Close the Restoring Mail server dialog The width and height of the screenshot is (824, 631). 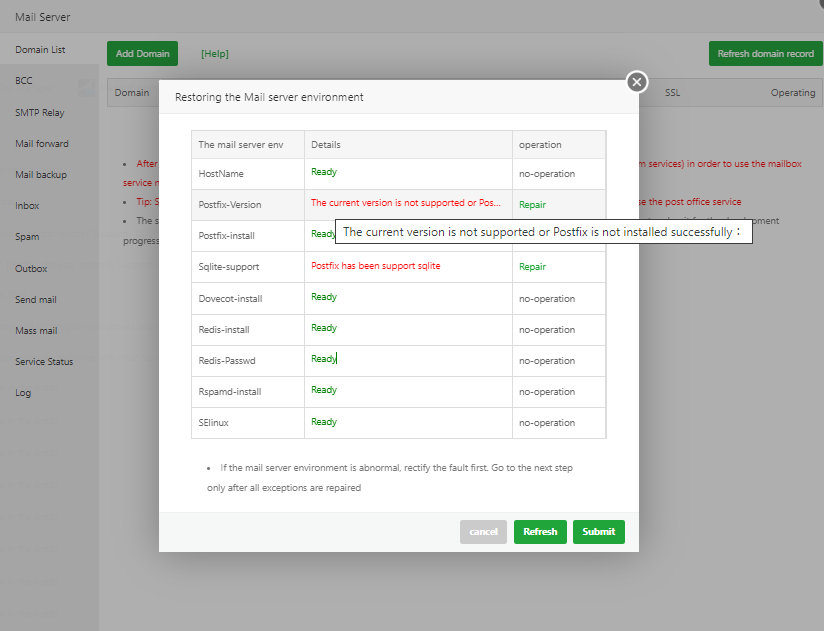click(637, 82)
